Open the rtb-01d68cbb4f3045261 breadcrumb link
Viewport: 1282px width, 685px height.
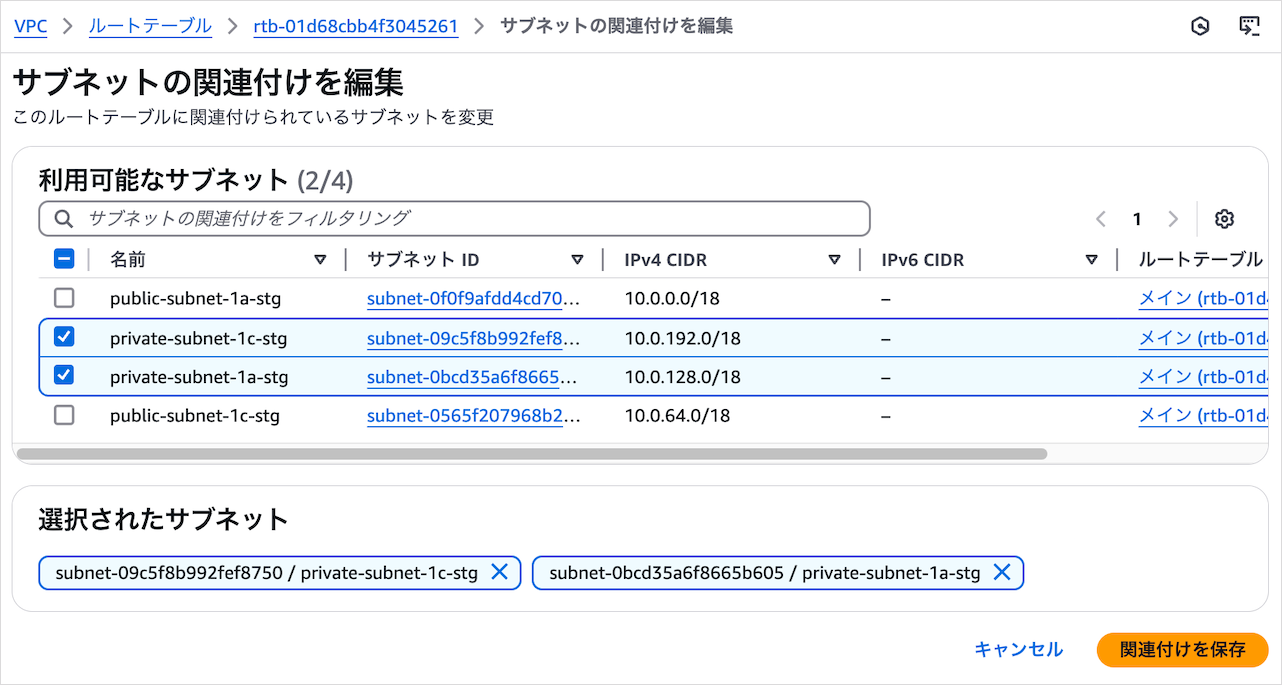click(356, 26)
